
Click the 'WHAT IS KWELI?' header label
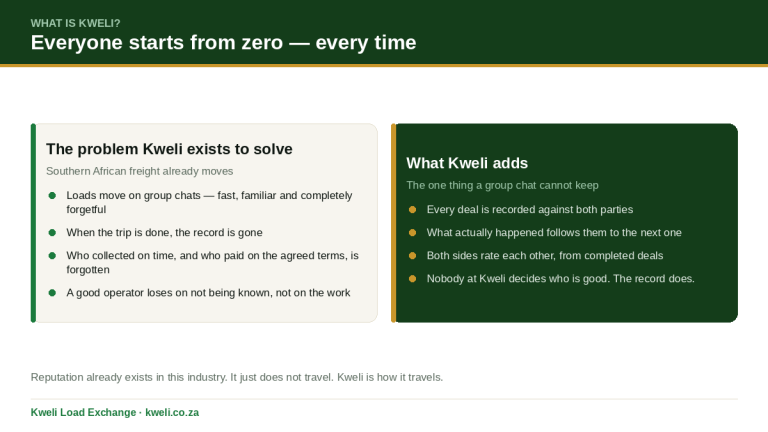click(75, 24)
